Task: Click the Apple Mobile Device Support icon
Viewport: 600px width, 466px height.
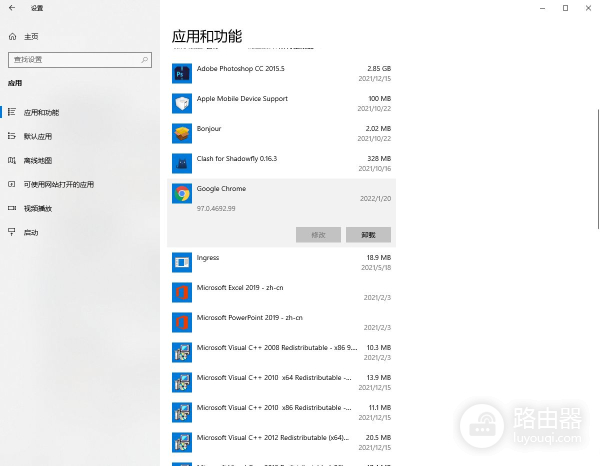Action: pyautogui.click(x=182, y=103)
